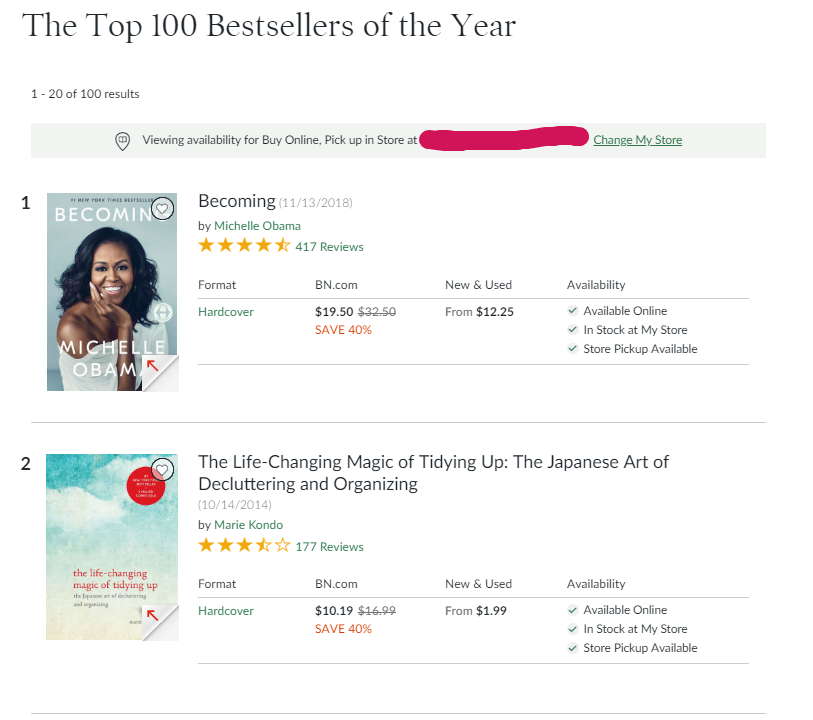
Task: Open Becoming book title
Action: (x=237, y=201)
